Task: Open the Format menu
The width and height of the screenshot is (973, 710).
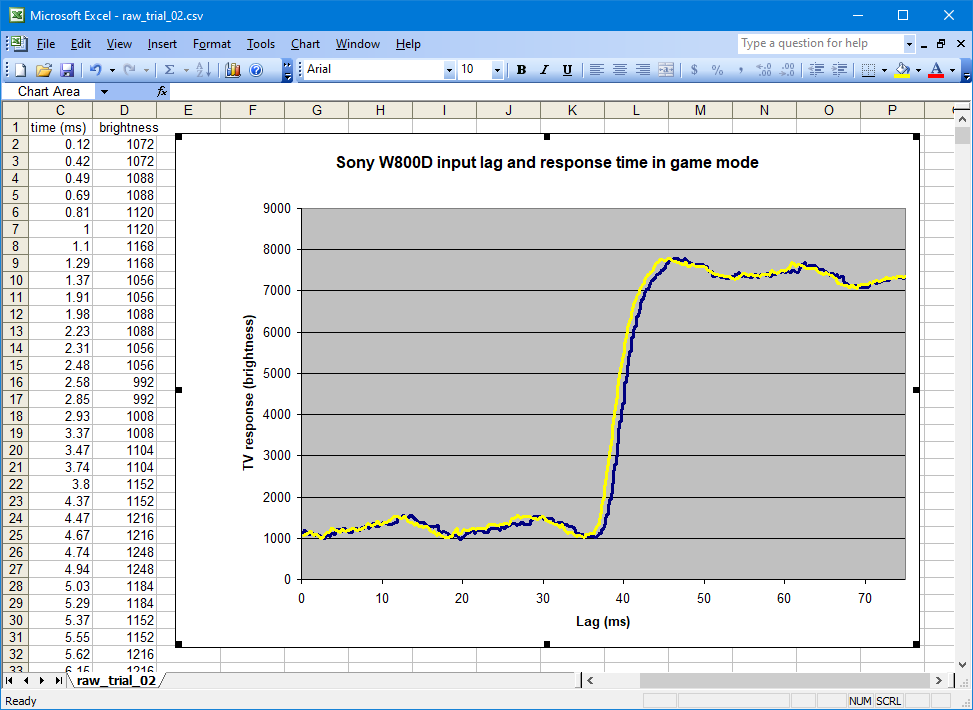Action: coord(212,44)
